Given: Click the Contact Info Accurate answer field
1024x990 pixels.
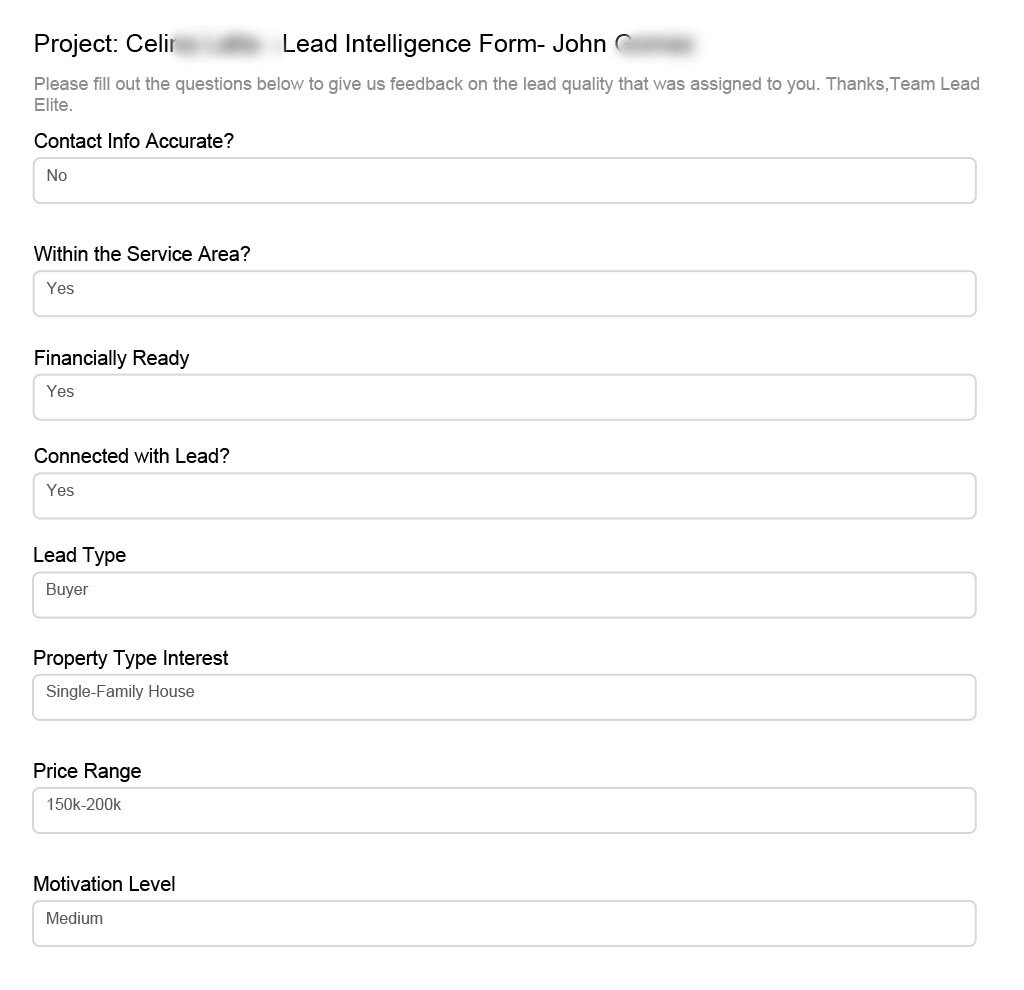Looking at the screenshot, I should tap(504, 181).
